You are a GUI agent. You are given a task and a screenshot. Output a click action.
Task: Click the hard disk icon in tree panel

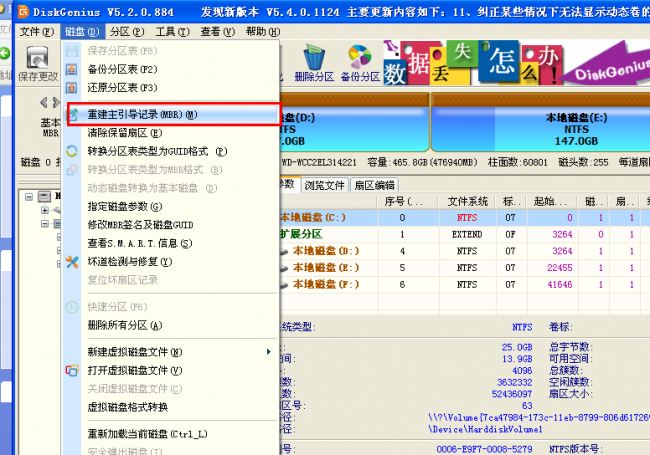tap(44, 196)
